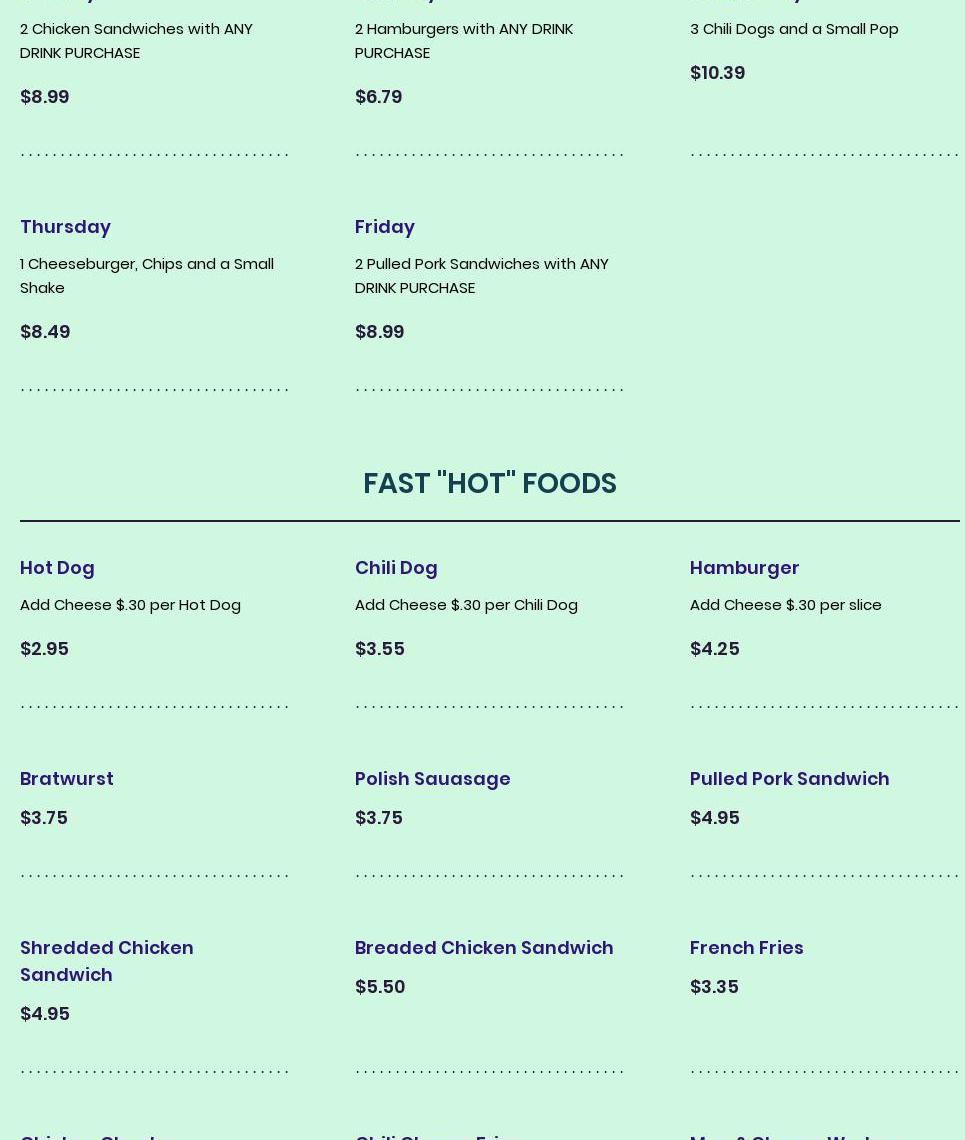Click the $2.95 Hot Dog price
This screenshot has width=965, height=1140.
tap(44, 649)
